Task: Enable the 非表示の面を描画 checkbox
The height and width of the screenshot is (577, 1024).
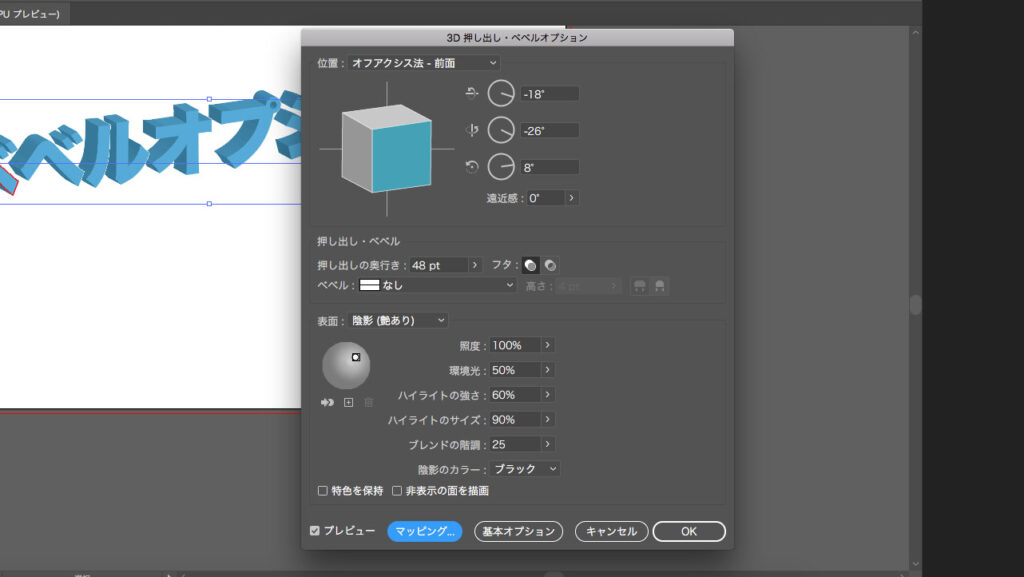Action: [396, 490]
